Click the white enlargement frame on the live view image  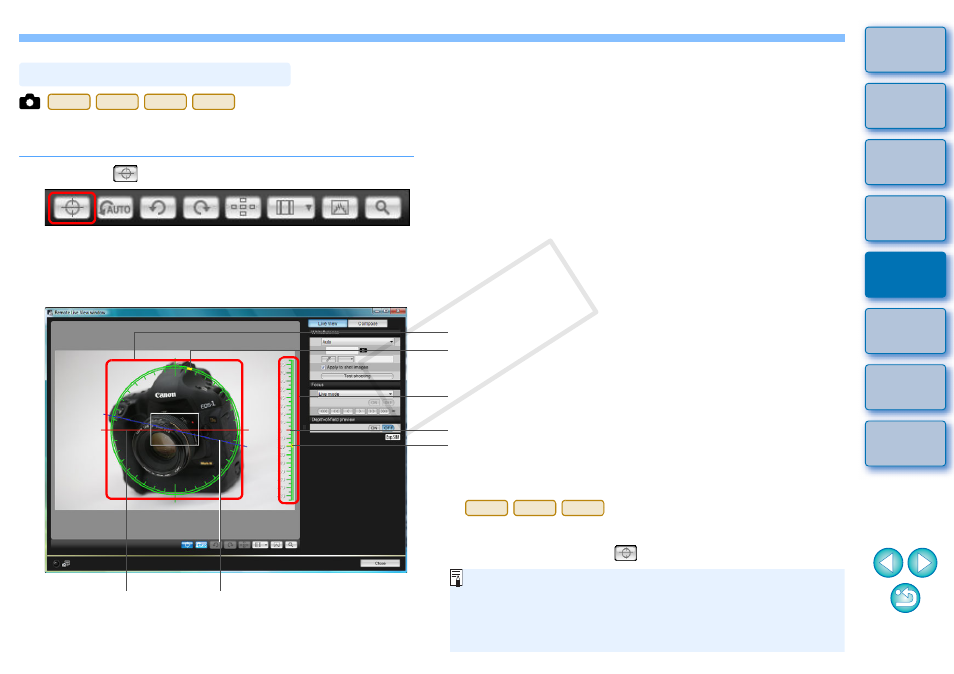tap(175, 429)
